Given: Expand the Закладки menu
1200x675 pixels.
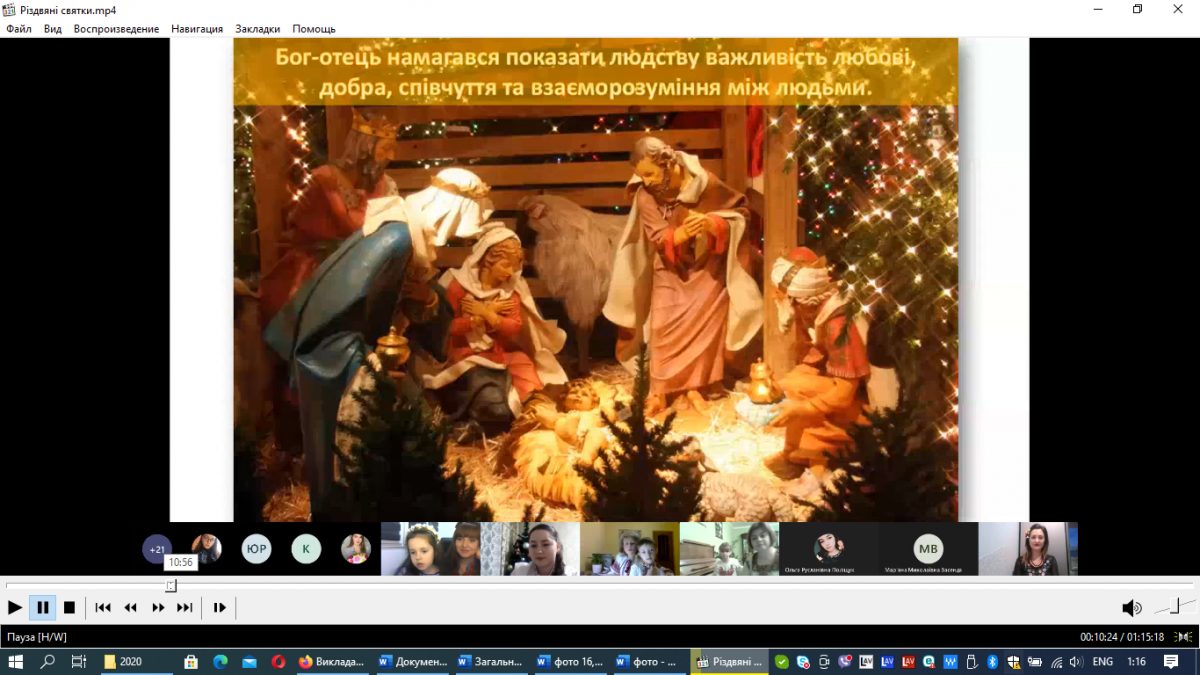Looking at the screenshot, I should click(x=257, y=29).
